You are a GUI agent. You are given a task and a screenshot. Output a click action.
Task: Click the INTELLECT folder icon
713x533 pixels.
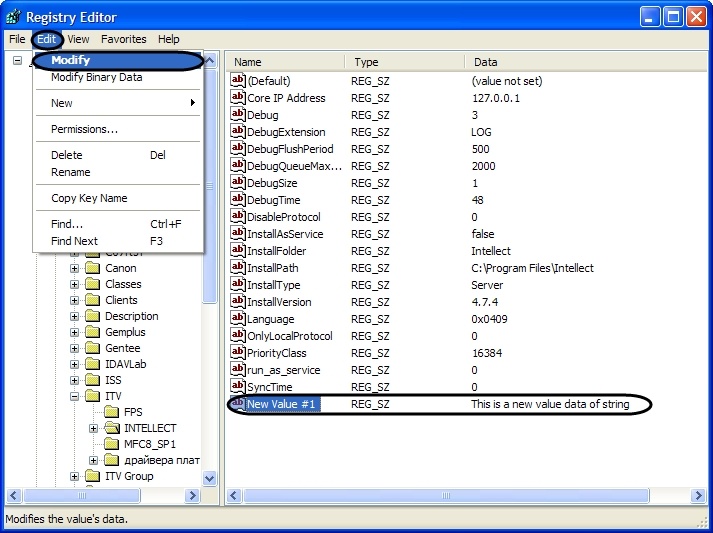click(x=111, y=428)
